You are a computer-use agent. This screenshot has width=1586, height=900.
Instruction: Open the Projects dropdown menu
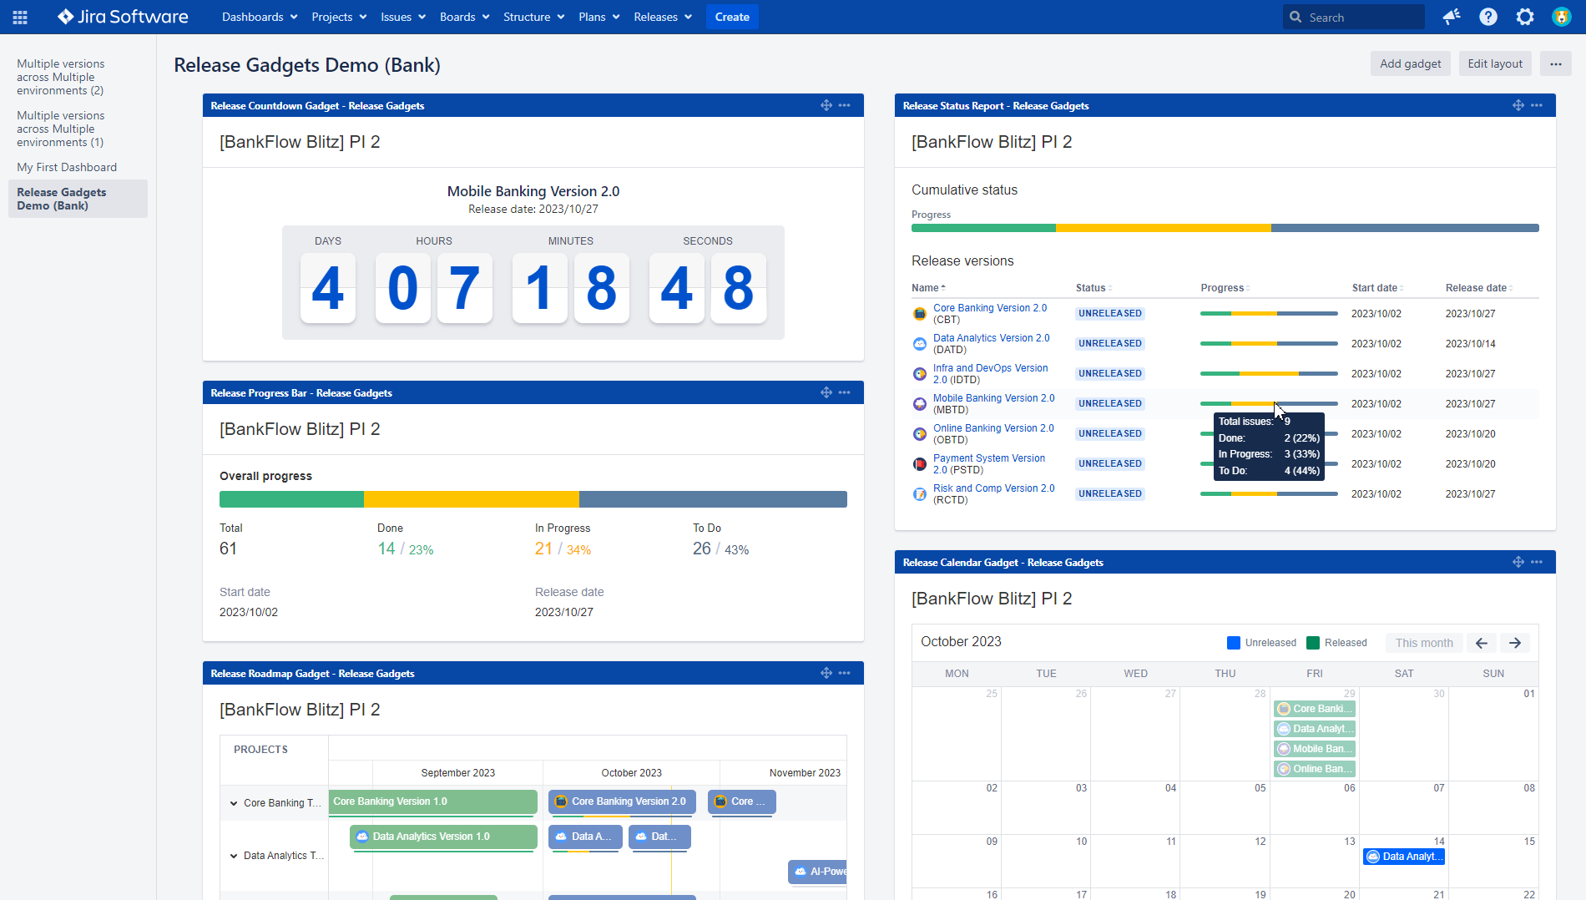pyautogui.click(x=338, y=17)
